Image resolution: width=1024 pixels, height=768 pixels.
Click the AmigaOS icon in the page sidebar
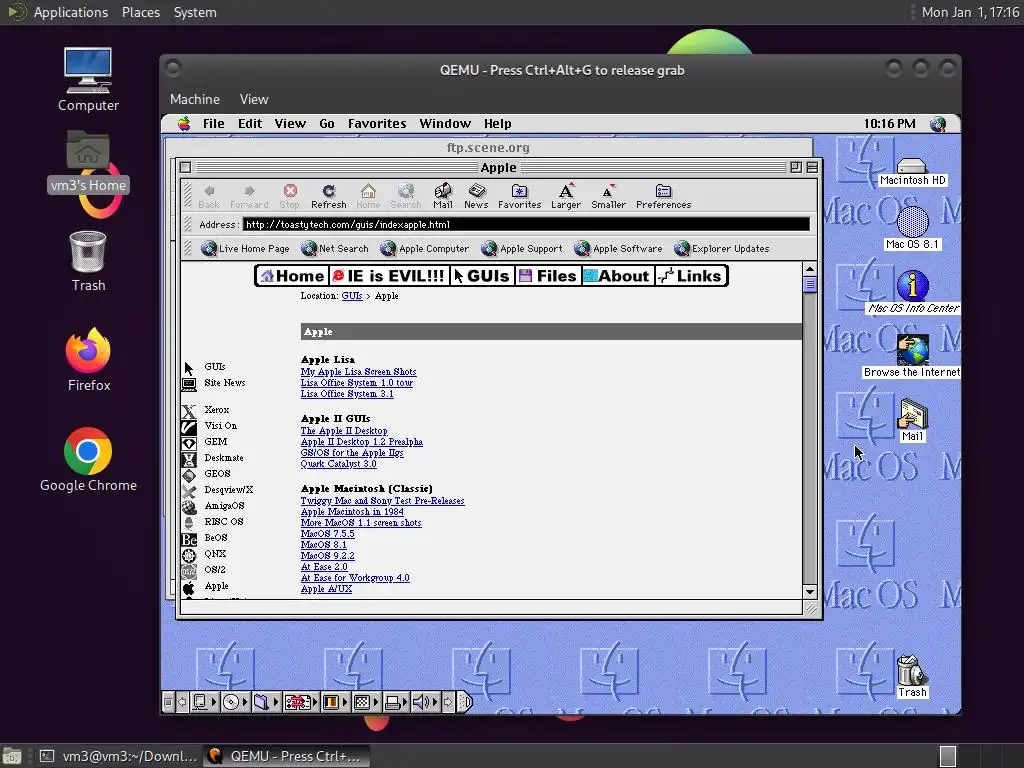pos(189,507)
